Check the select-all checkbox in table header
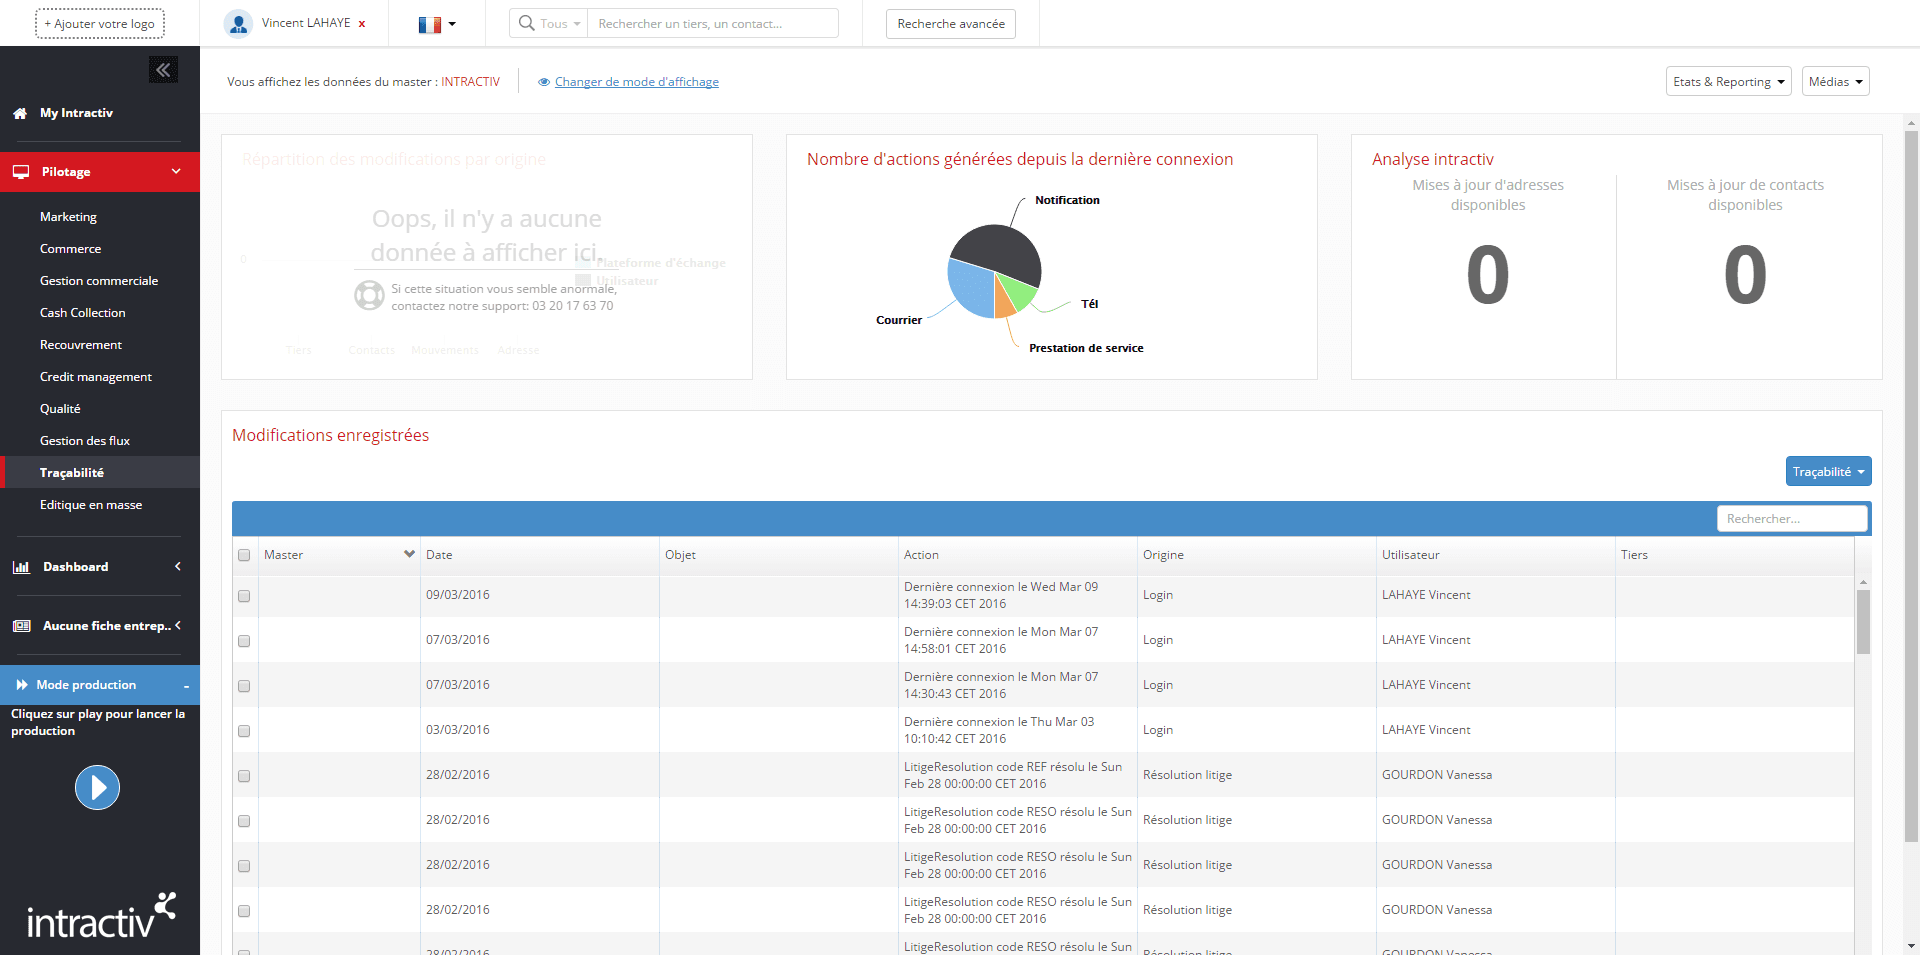Image resolution: width=1920 pixels, height=955 pixels. [x=244, y=555]
